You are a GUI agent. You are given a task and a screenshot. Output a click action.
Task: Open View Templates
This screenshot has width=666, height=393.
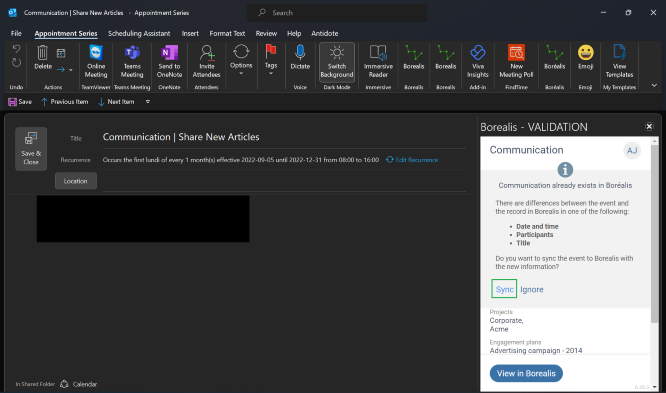click(x=619, y=62)
